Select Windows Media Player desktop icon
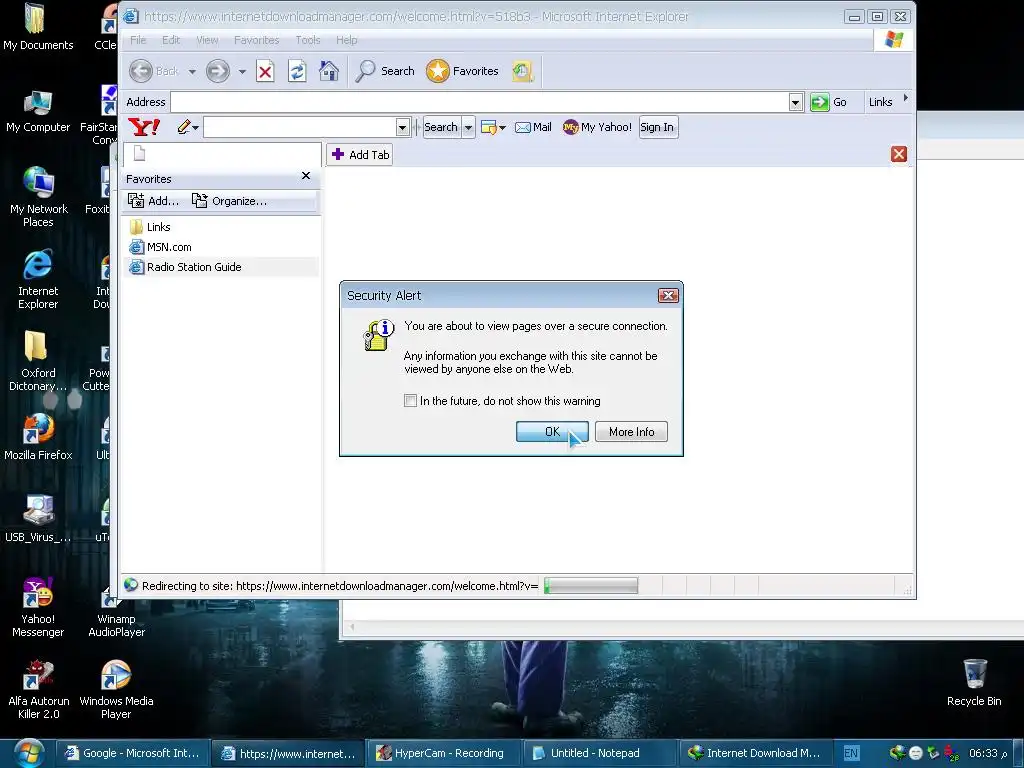This screenshot has width=1024, height=768. point(116,689)
